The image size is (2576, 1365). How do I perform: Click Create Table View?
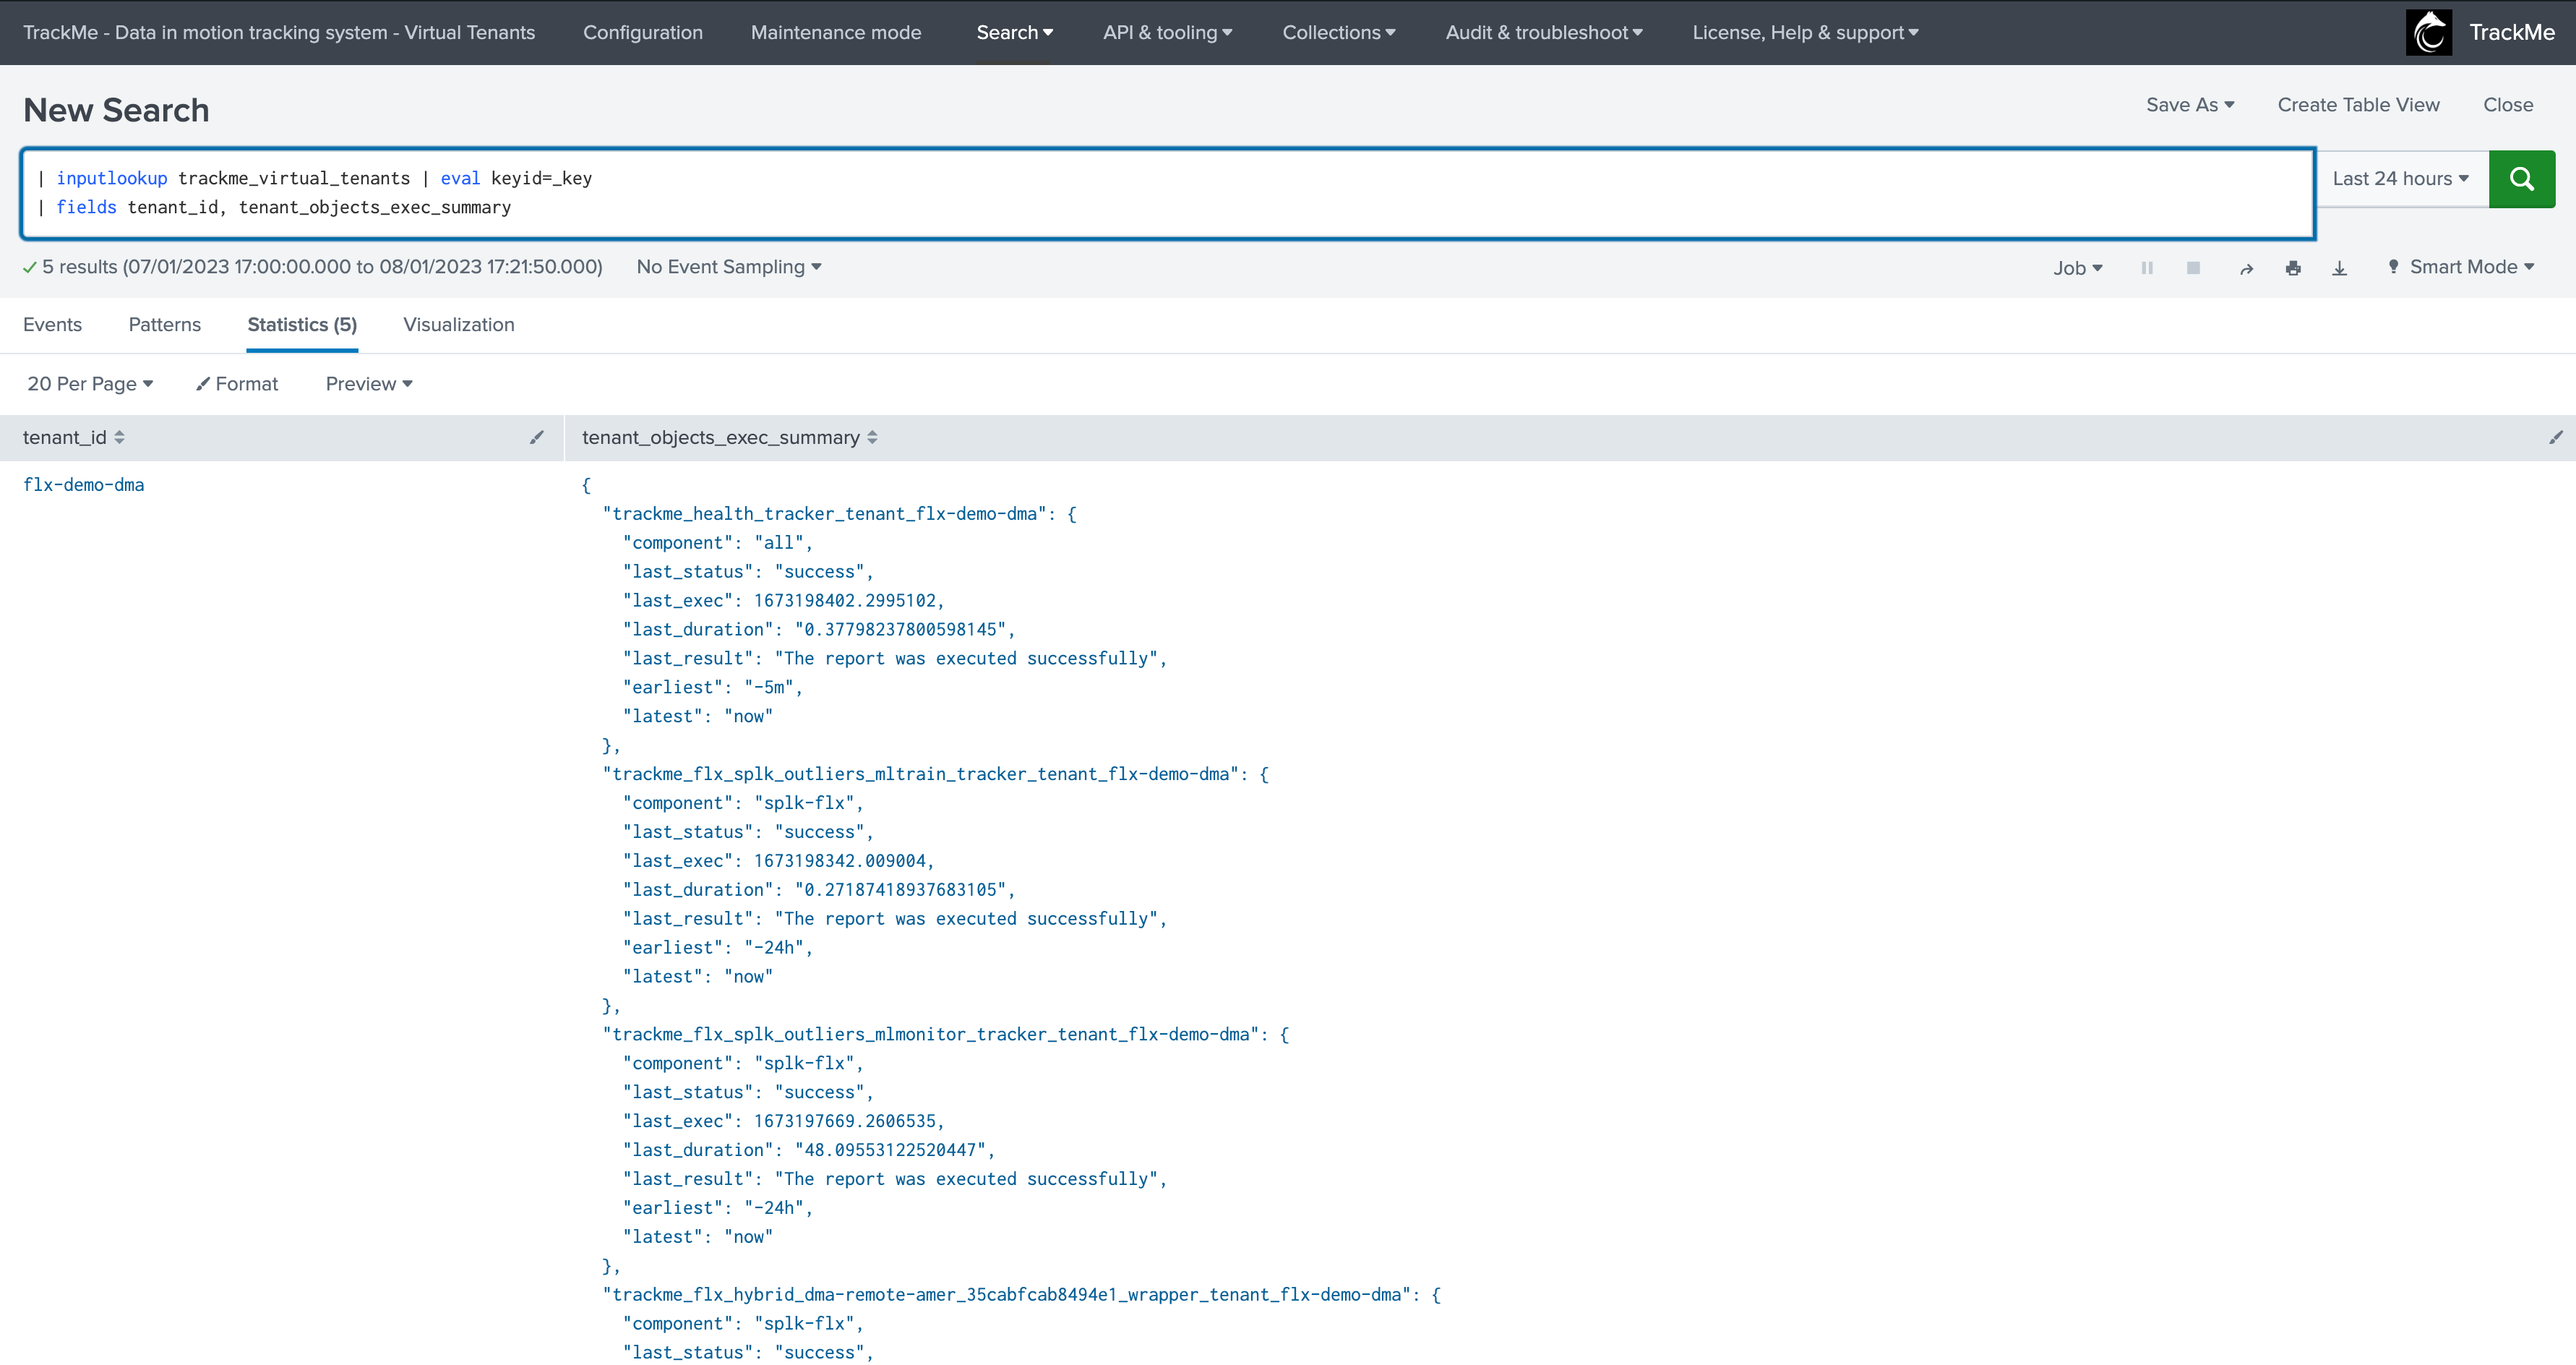click(x=2358, y=105)
